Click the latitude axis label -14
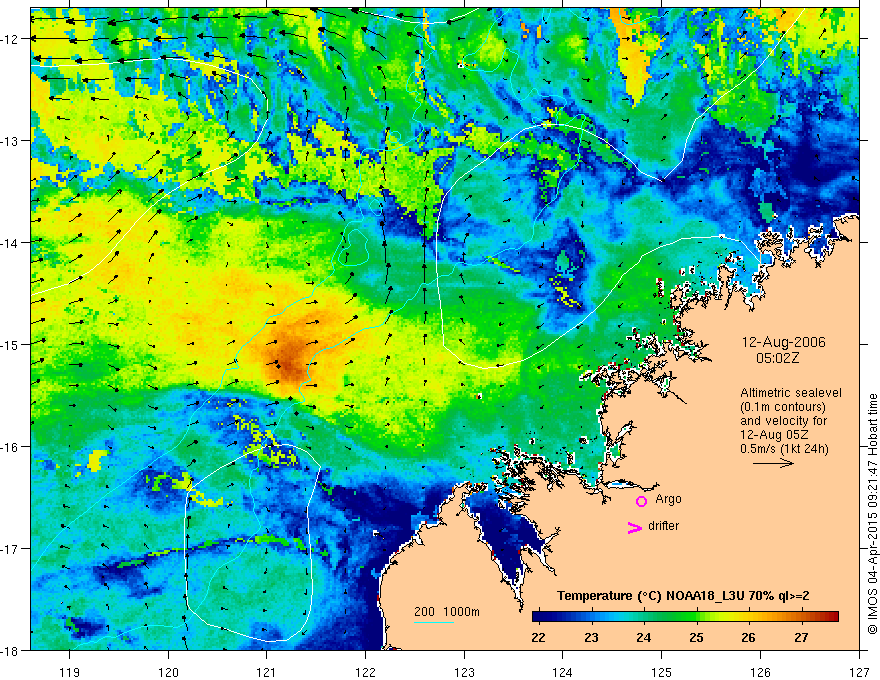The height and width of the screenshot is (680, 880). [x=11, y=243]
